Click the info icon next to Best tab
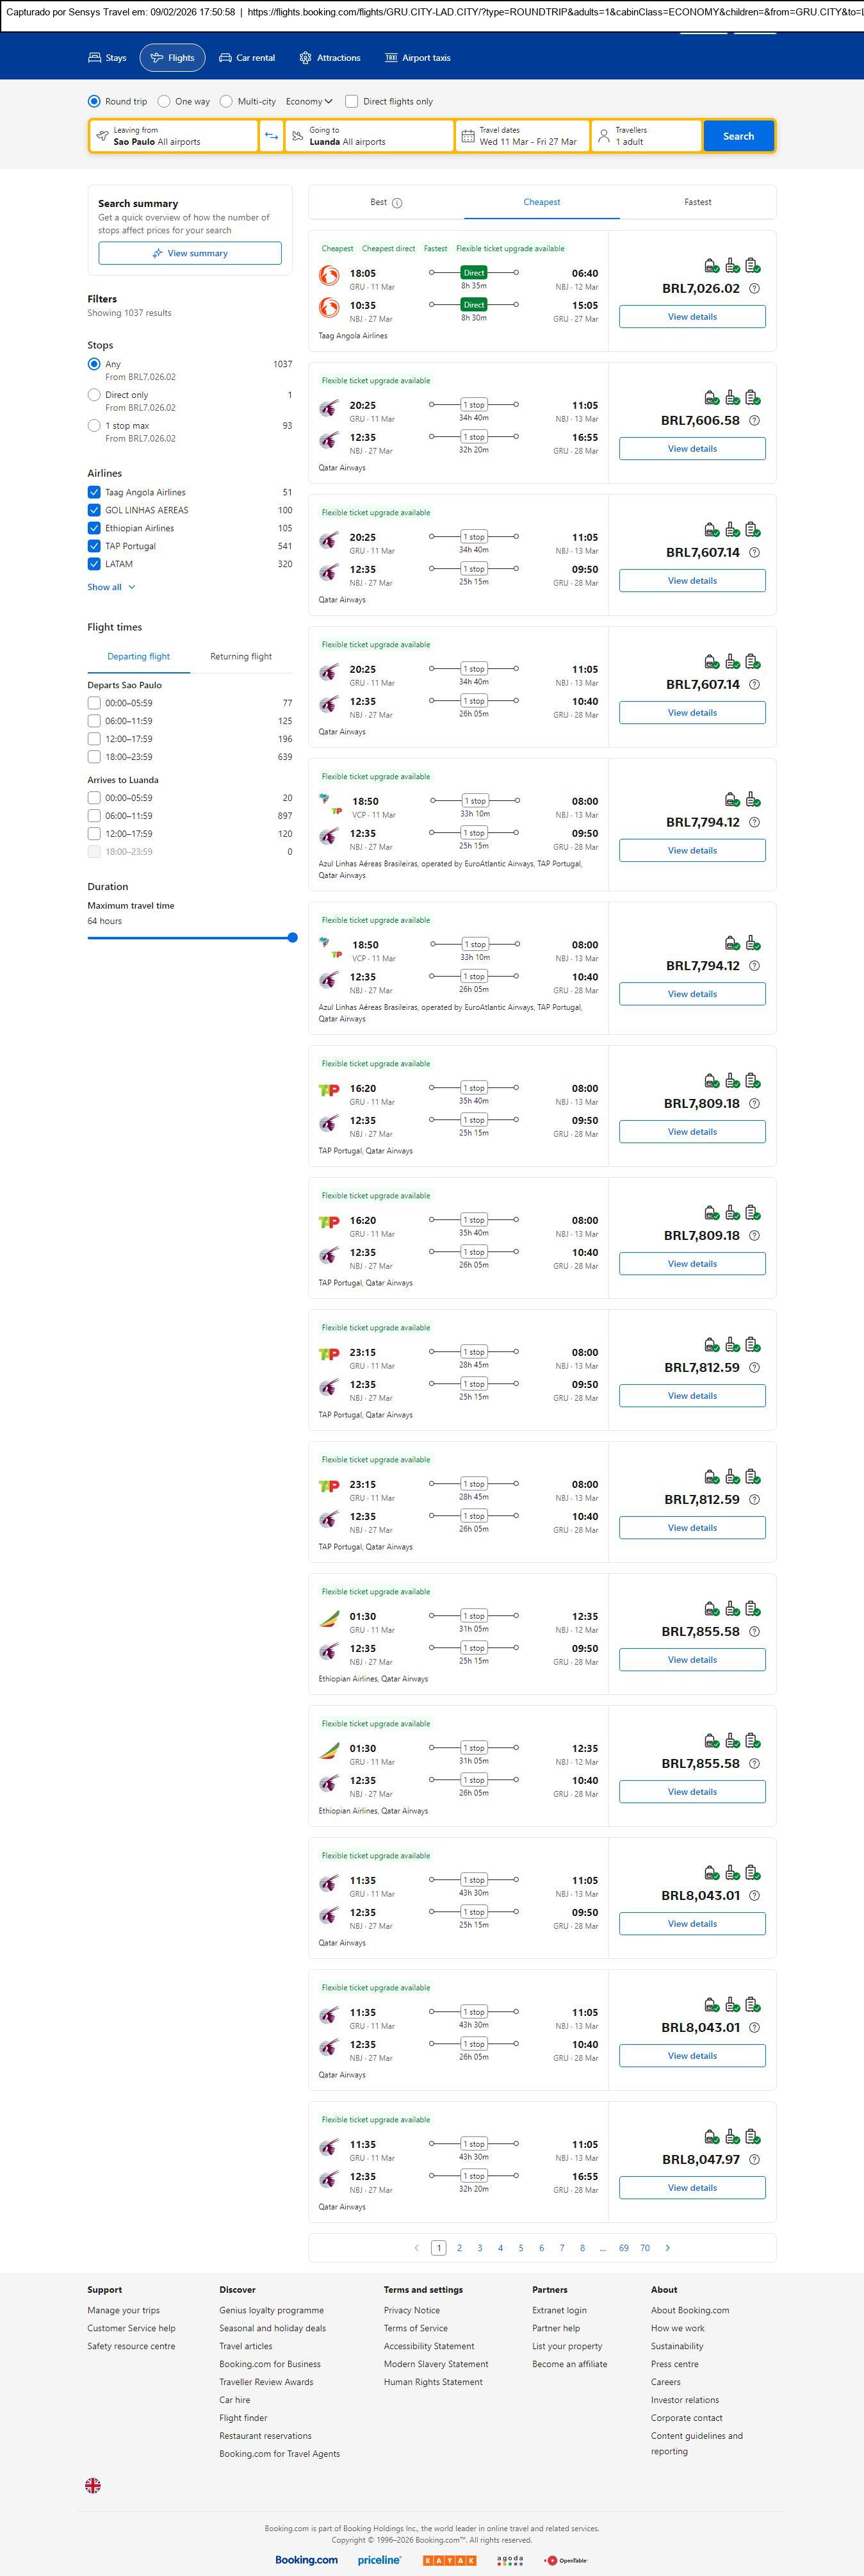864x2576 pixels. 397,203
